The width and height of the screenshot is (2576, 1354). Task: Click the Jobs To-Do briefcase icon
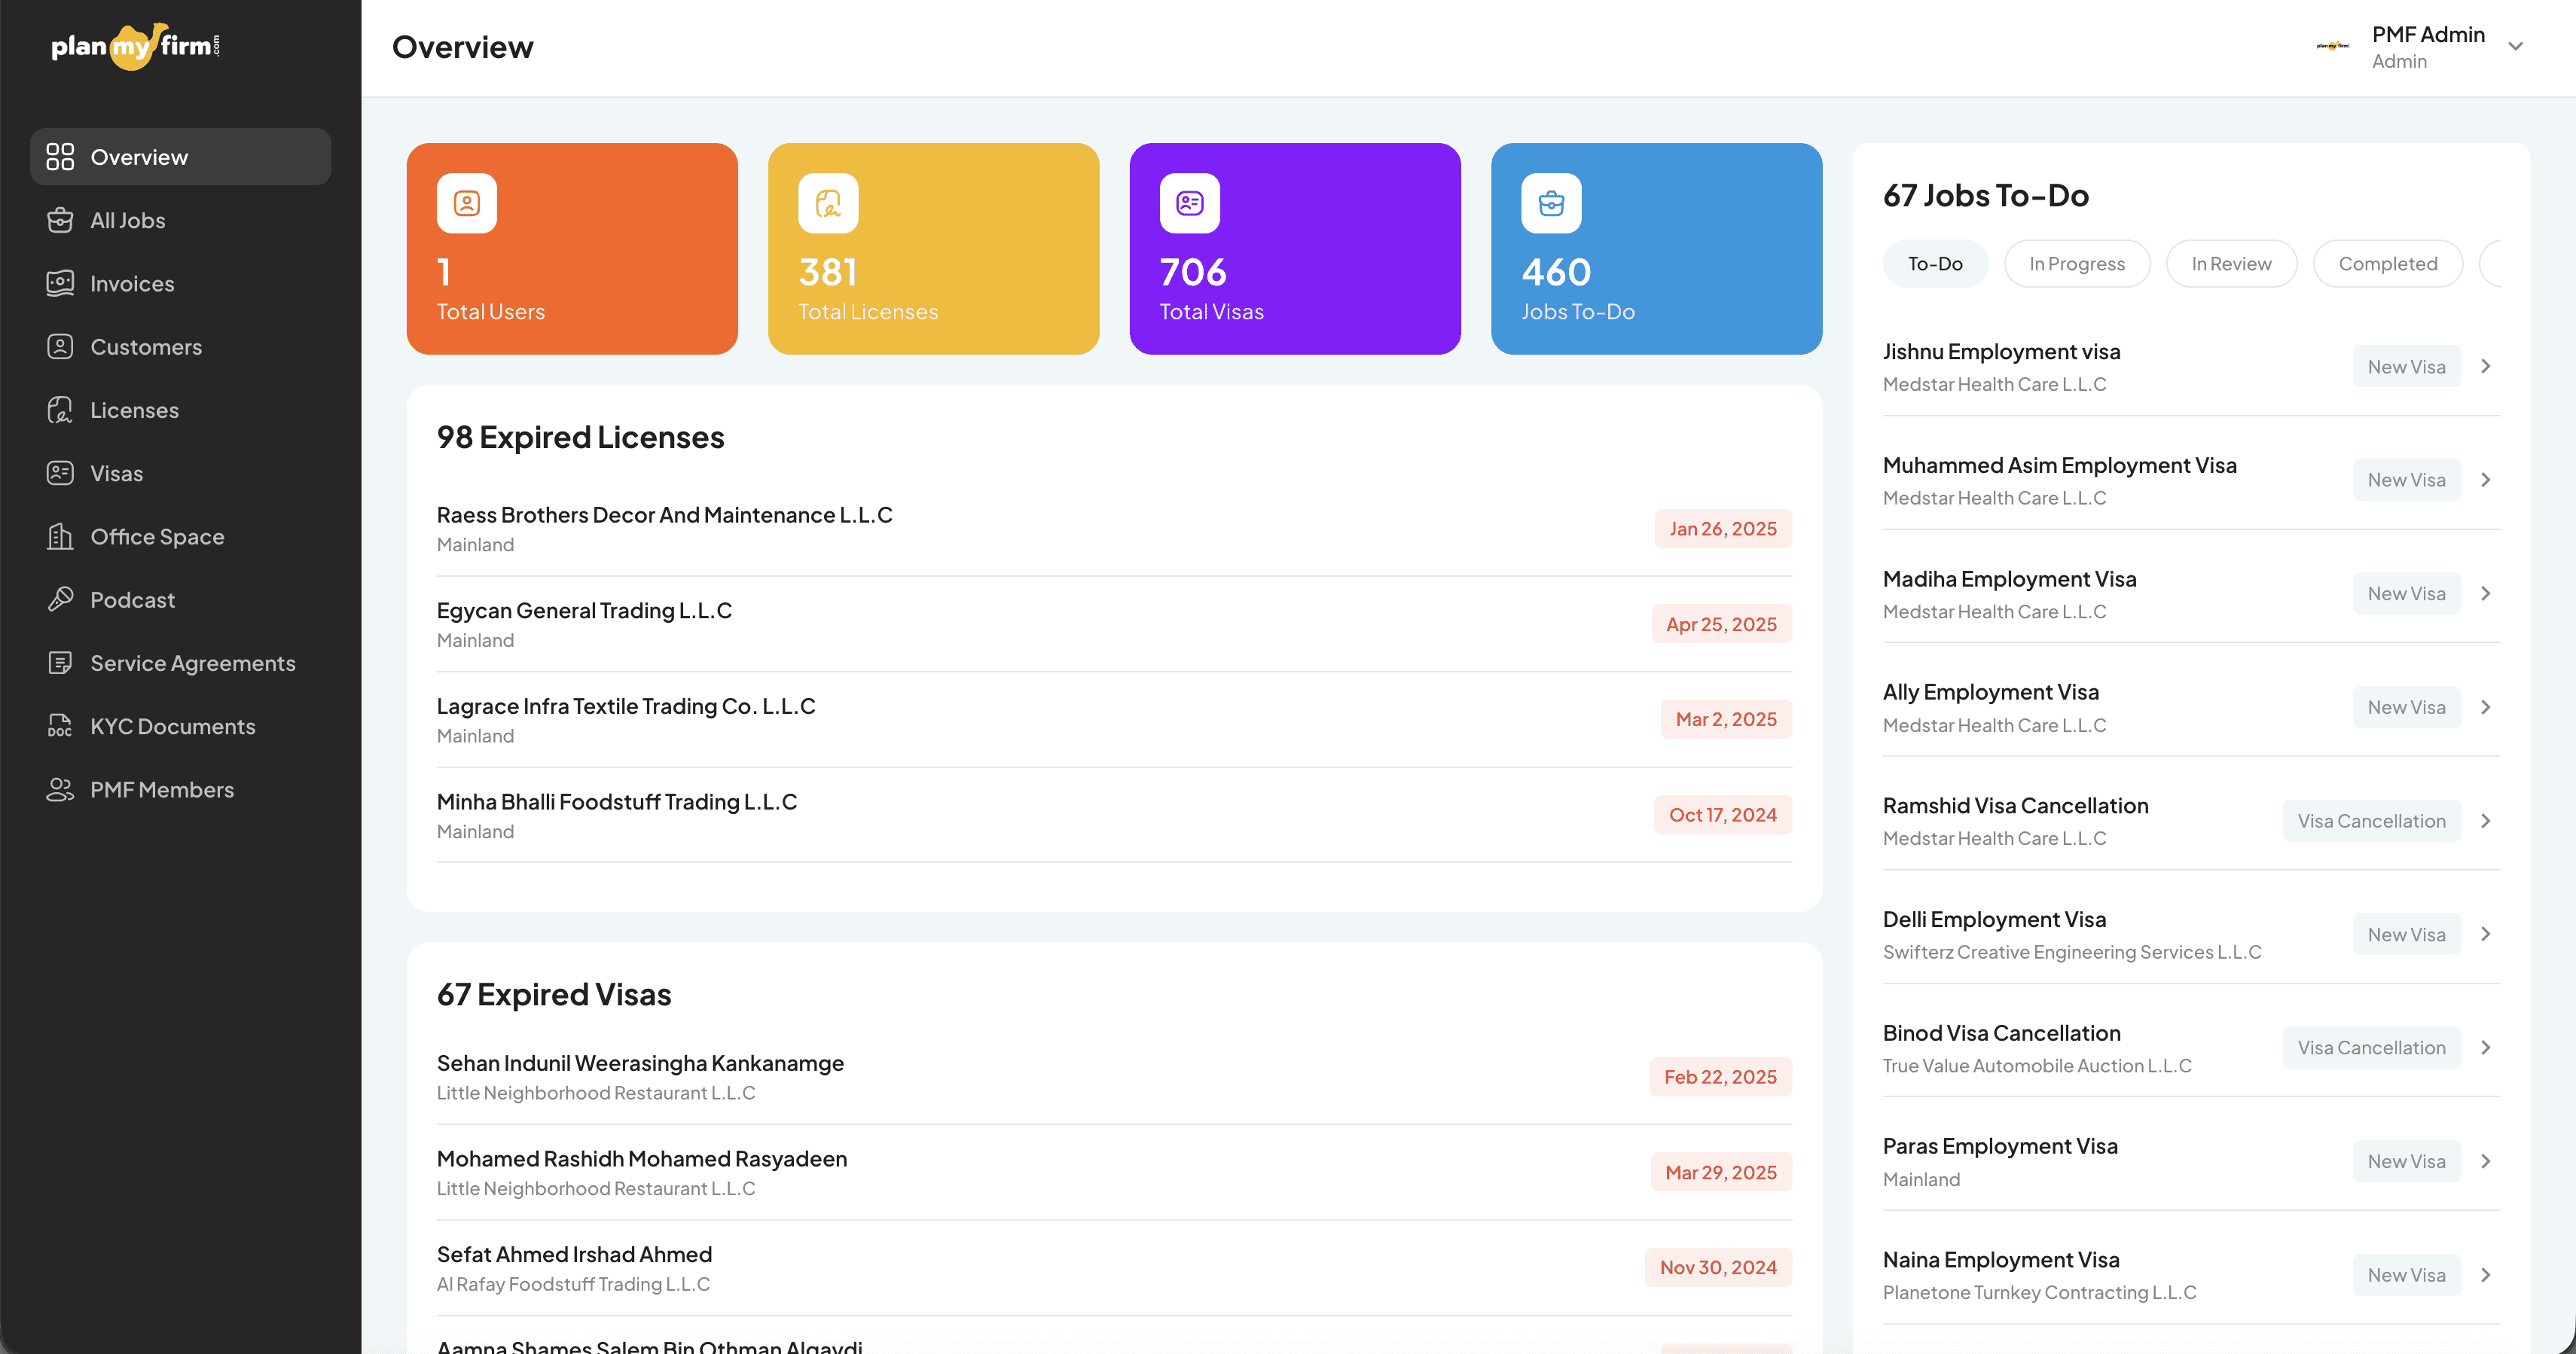(1551, 203)
